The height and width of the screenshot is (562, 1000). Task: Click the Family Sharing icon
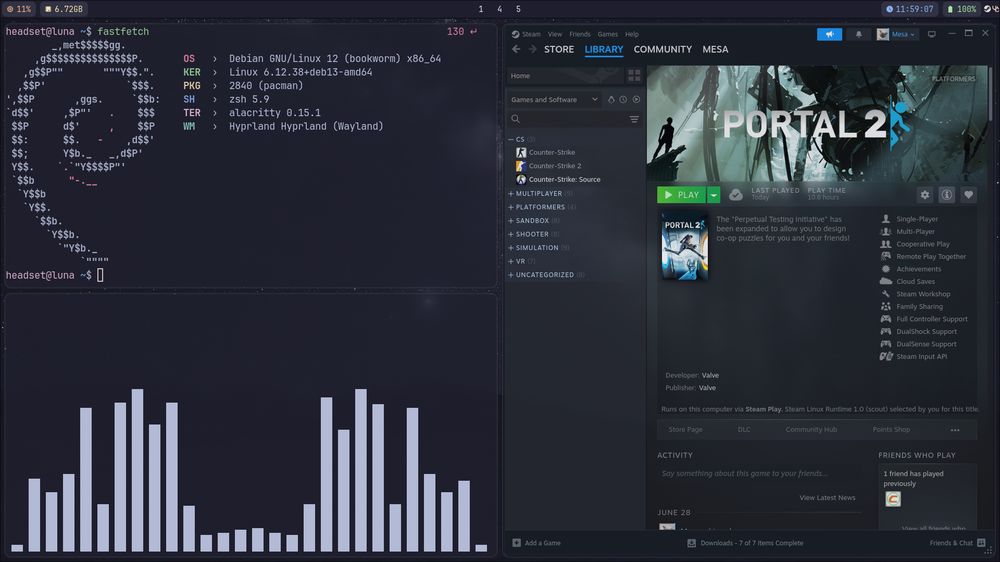[886, 307]
